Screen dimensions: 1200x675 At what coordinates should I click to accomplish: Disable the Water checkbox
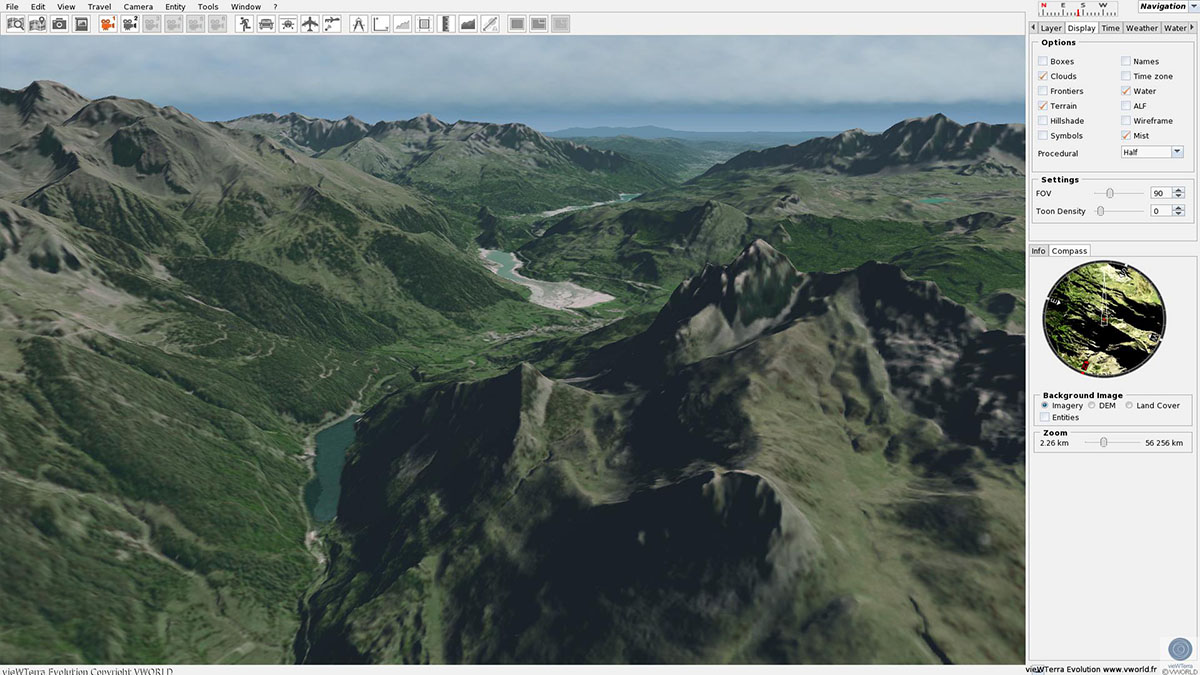click(x=1126, y=91)
